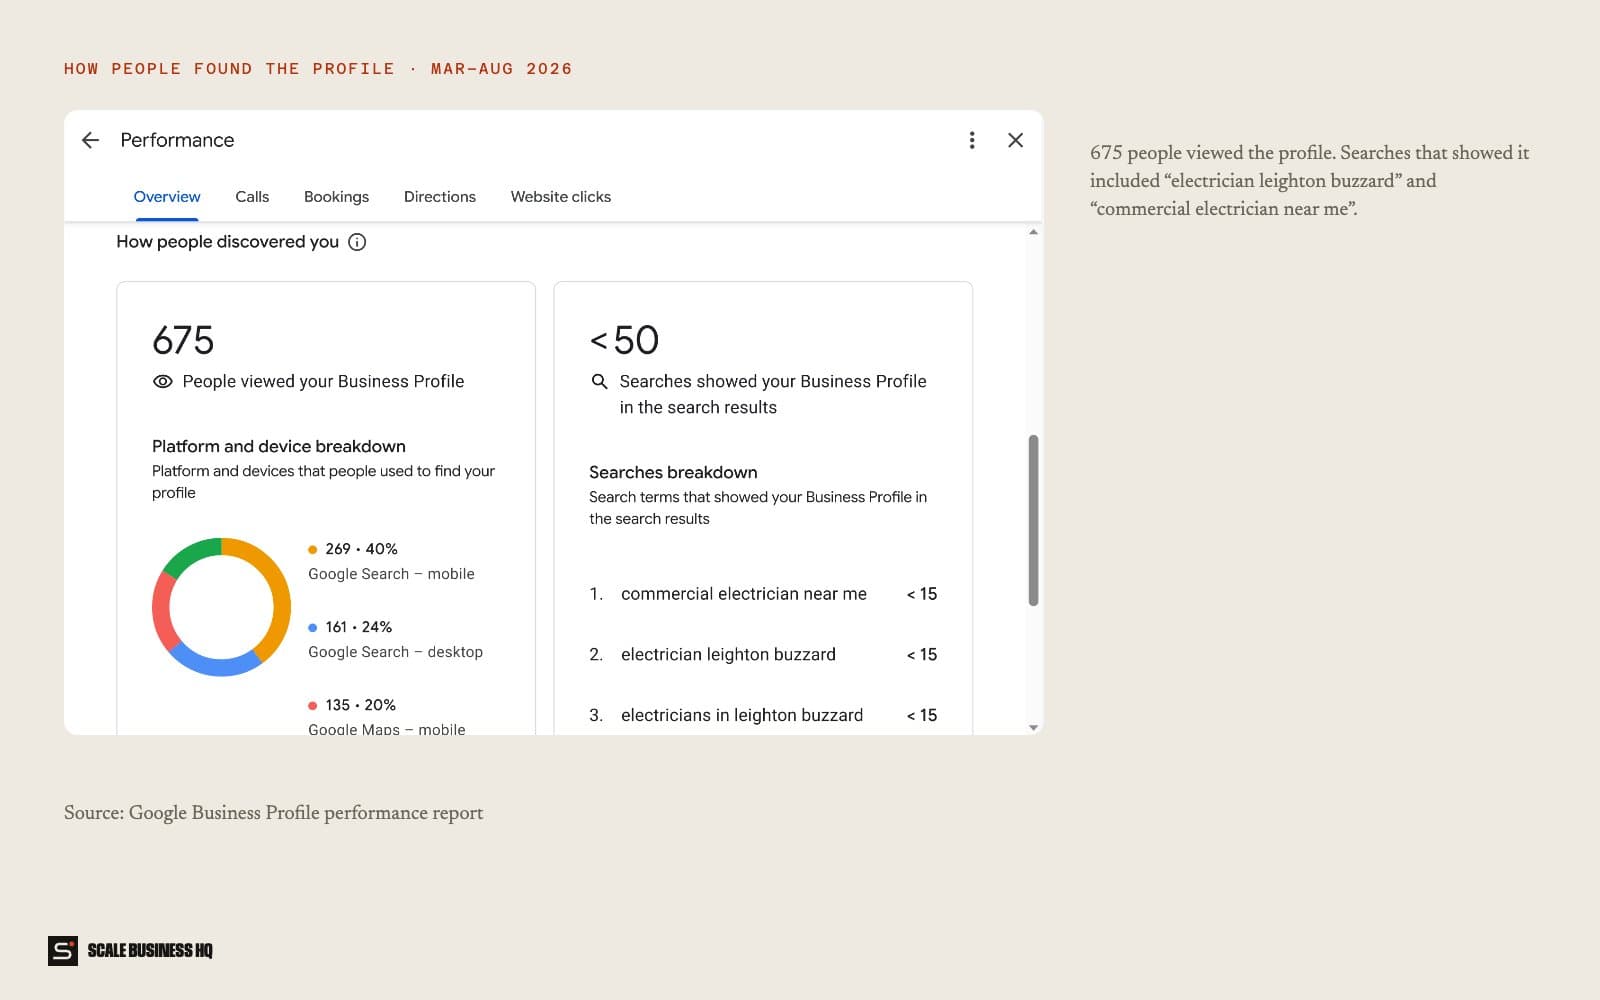
Task: Click the 'Platform and device breakdown' heading
Action: (x=279, y=446)
